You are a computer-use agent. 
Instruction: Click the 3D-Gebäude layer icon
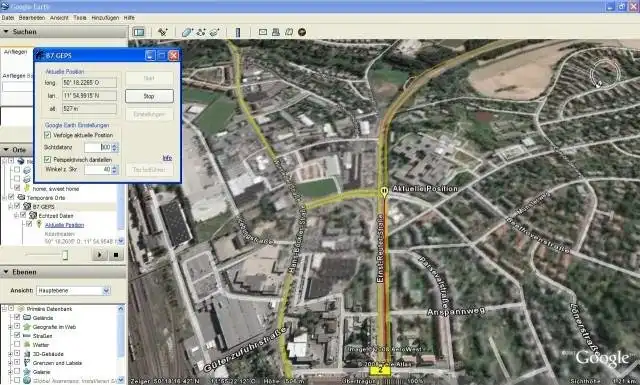27,354
